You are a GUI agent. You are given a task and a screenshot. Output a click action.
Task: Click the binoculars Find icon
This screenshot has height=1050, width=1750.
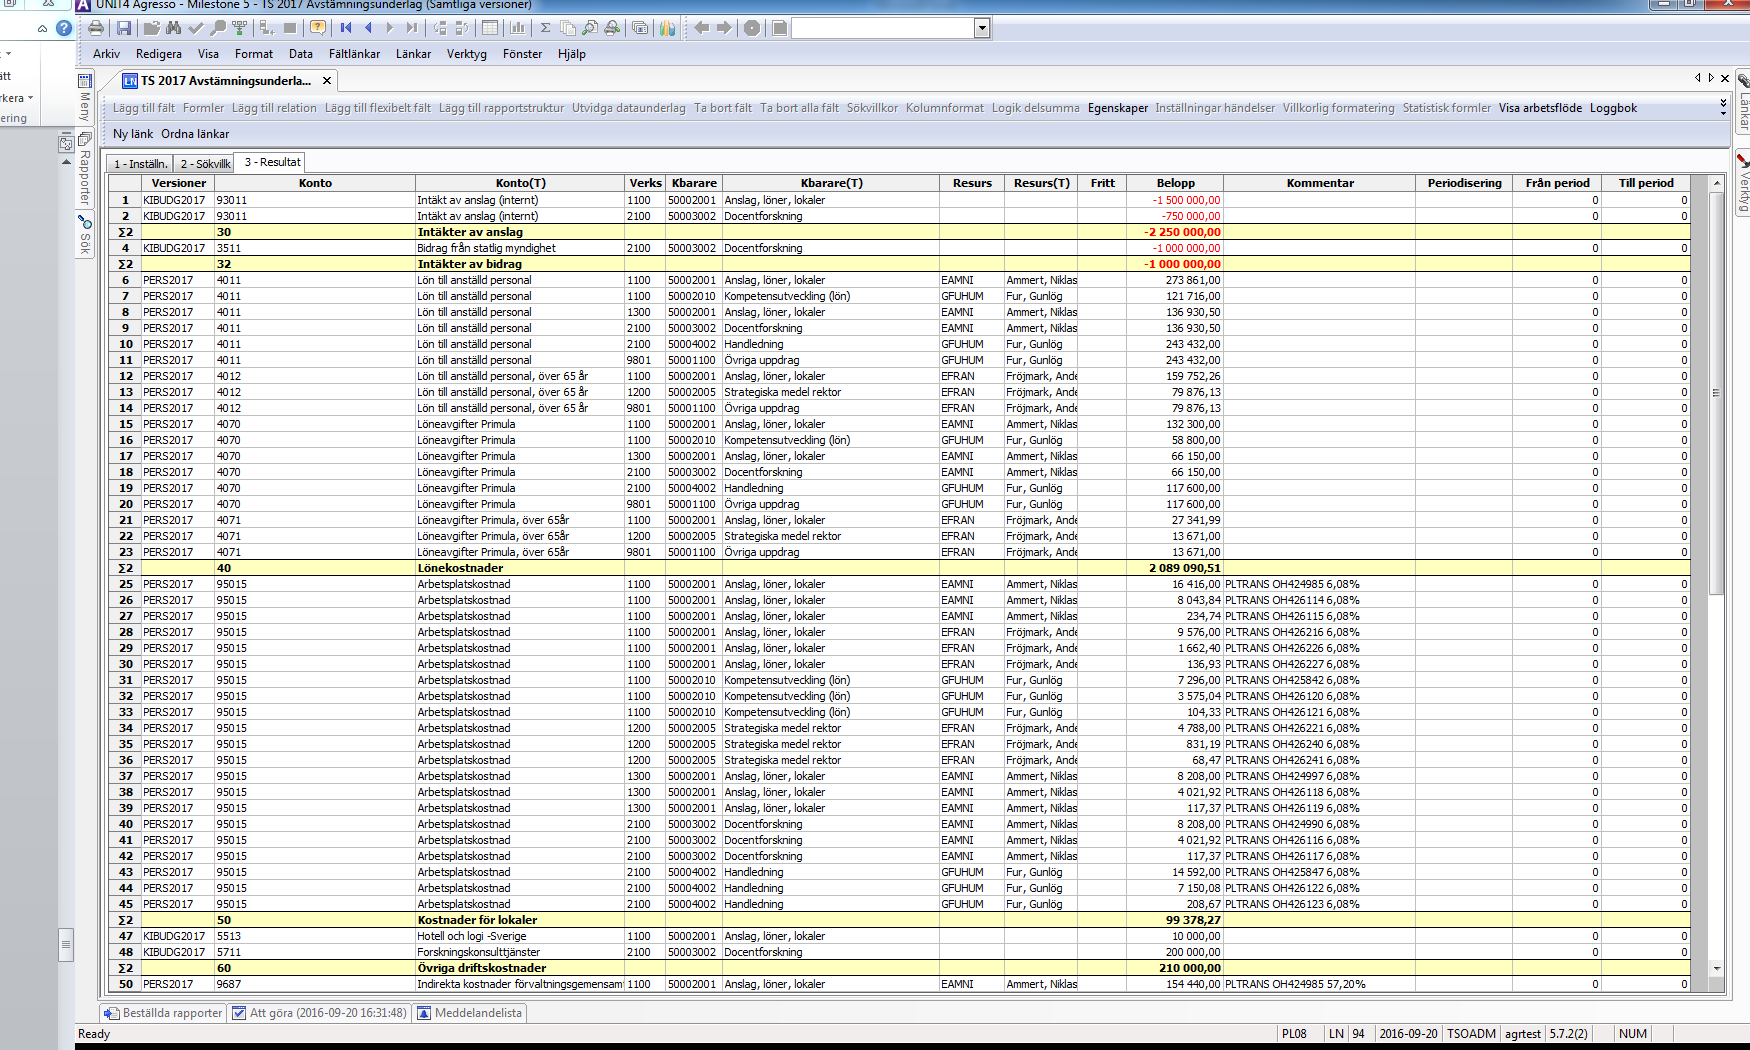tap(174, 28)
